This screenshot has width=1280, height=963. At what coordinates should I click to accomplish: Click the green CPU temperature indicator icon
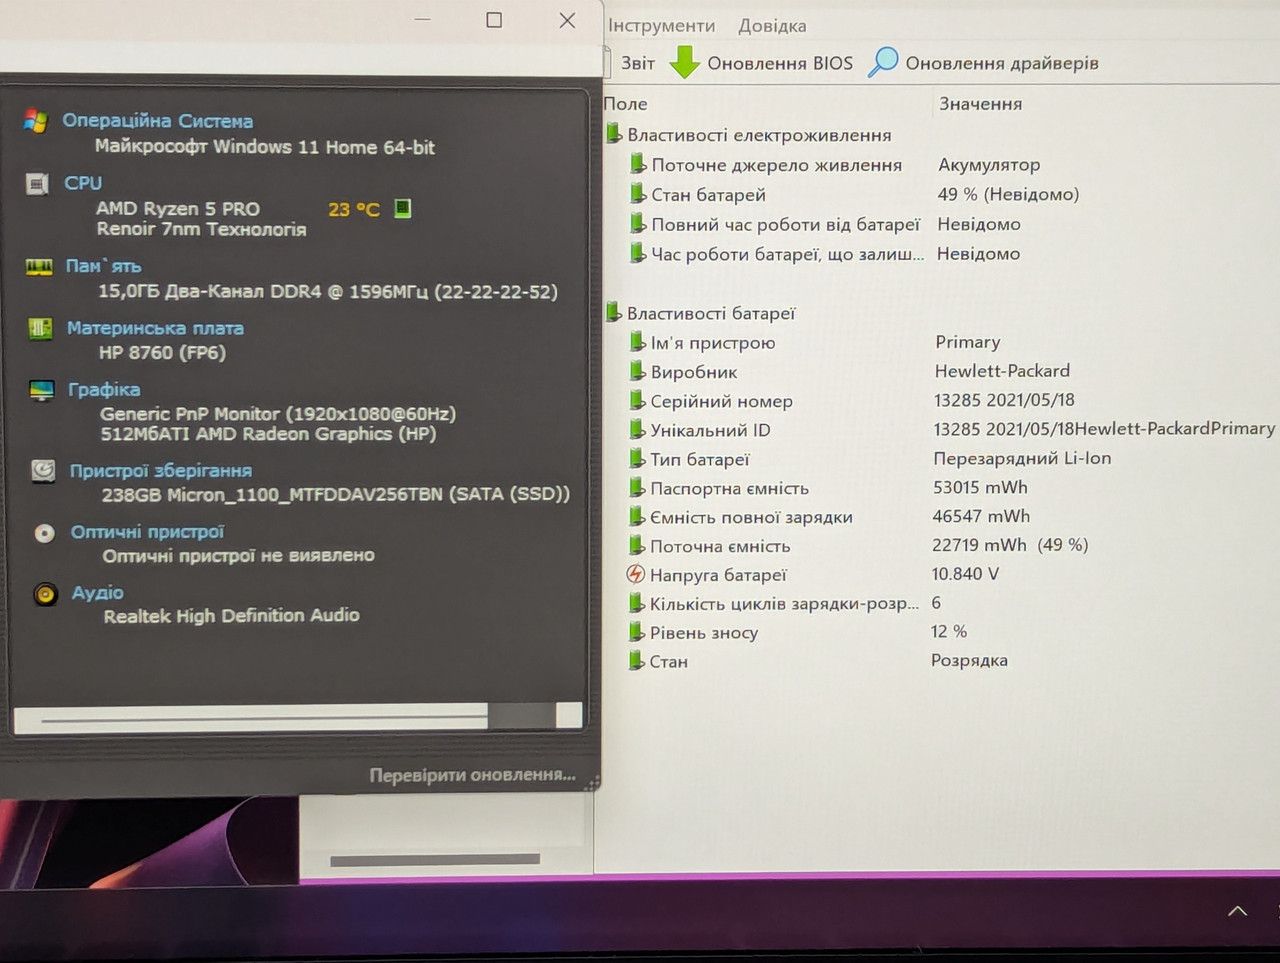coord(402,208)
